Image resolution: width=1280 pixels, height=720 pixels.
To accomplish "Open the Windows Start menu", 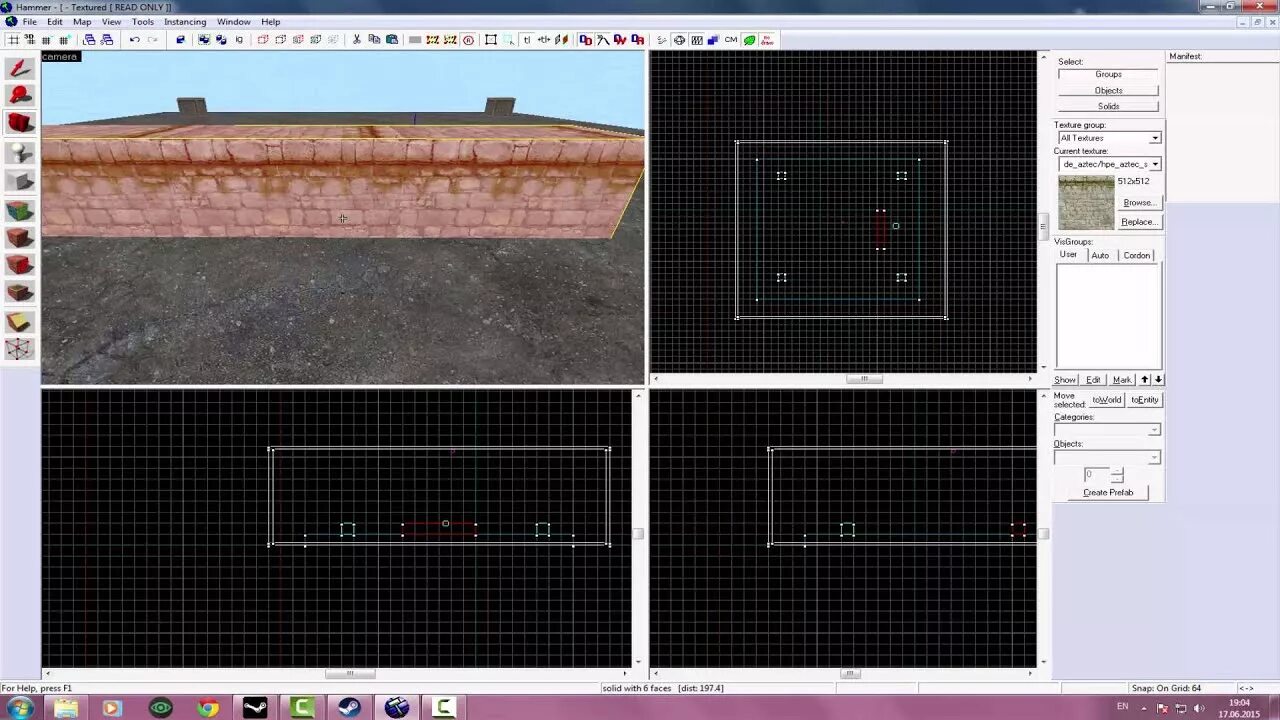I will click(19, 708).
